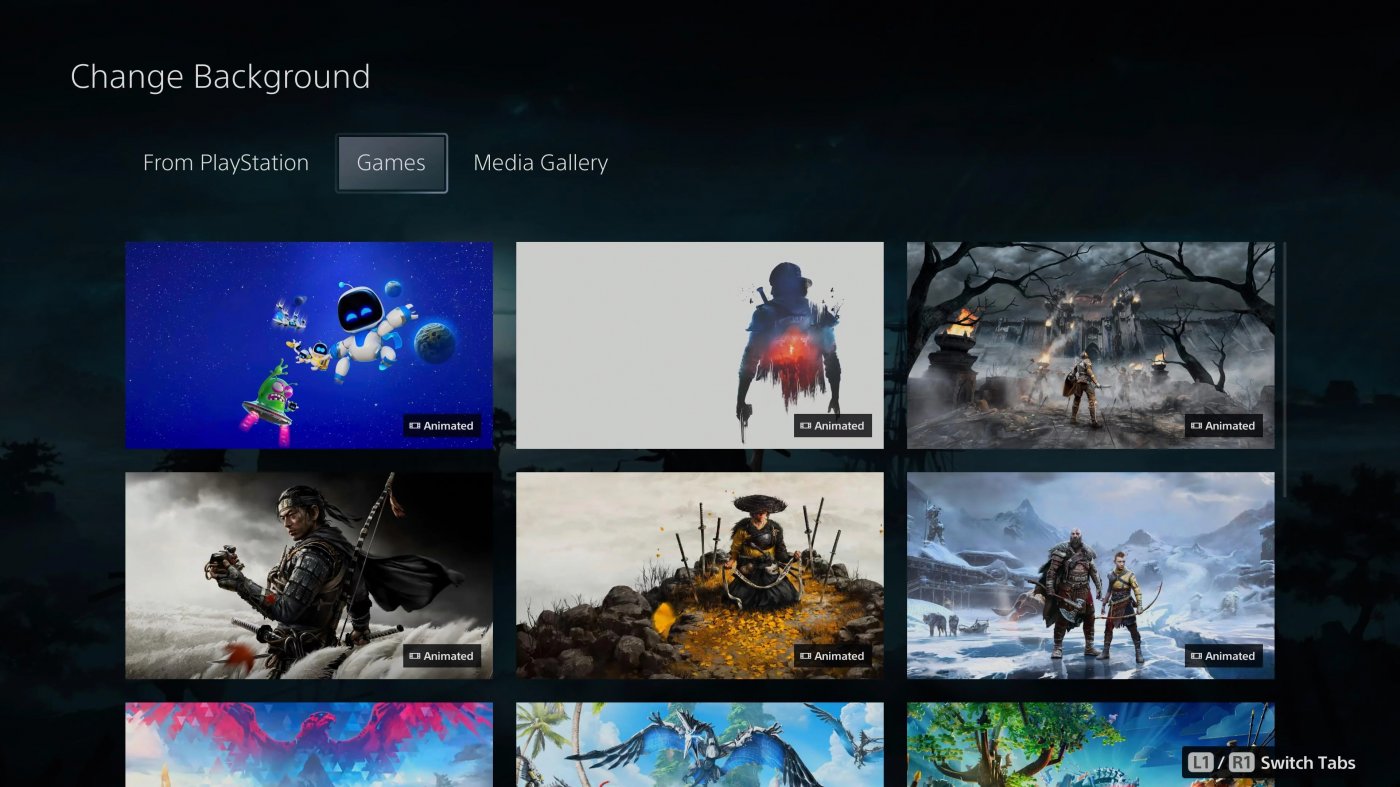Click the R1 button hint icon
Viewport: 1400px width, 787px height.
1241,763
